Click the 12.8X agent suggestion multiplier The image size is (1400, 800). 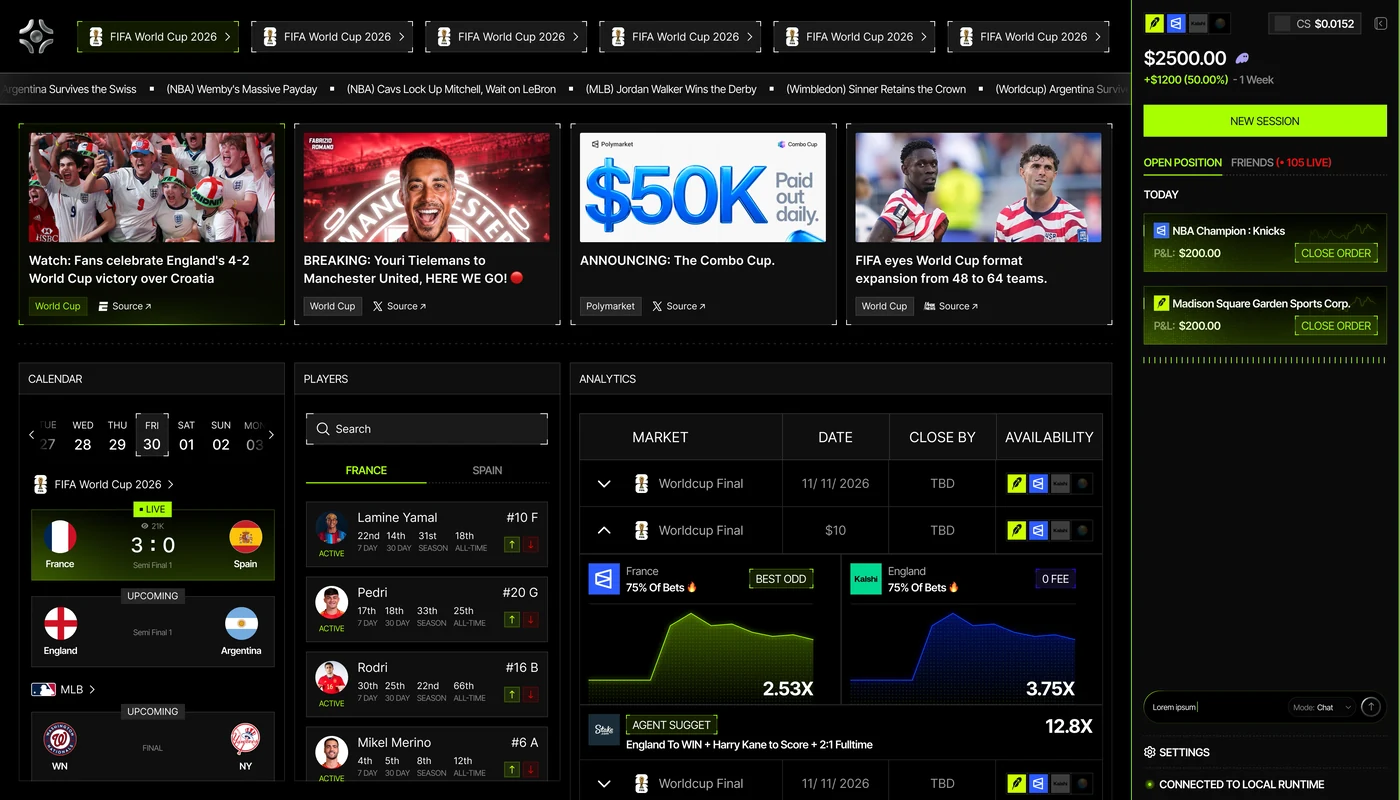[1069, 726]
